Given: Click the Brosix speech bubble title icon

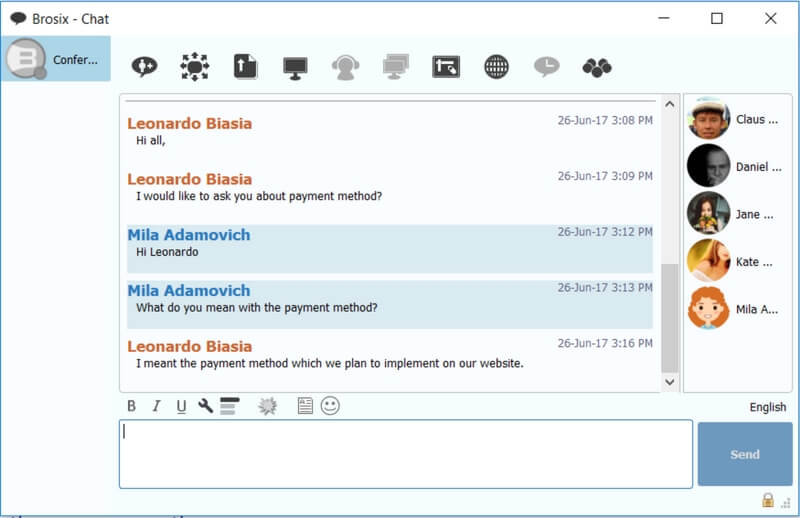Looking at the screenshot, I should click(18, 19).
